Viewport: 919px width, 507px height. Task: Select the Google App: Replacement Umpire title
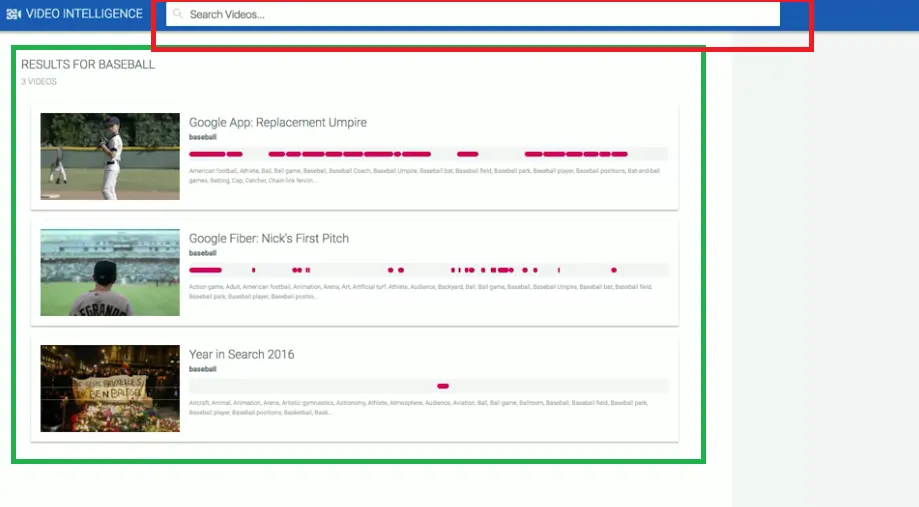(x=278, y=123)
